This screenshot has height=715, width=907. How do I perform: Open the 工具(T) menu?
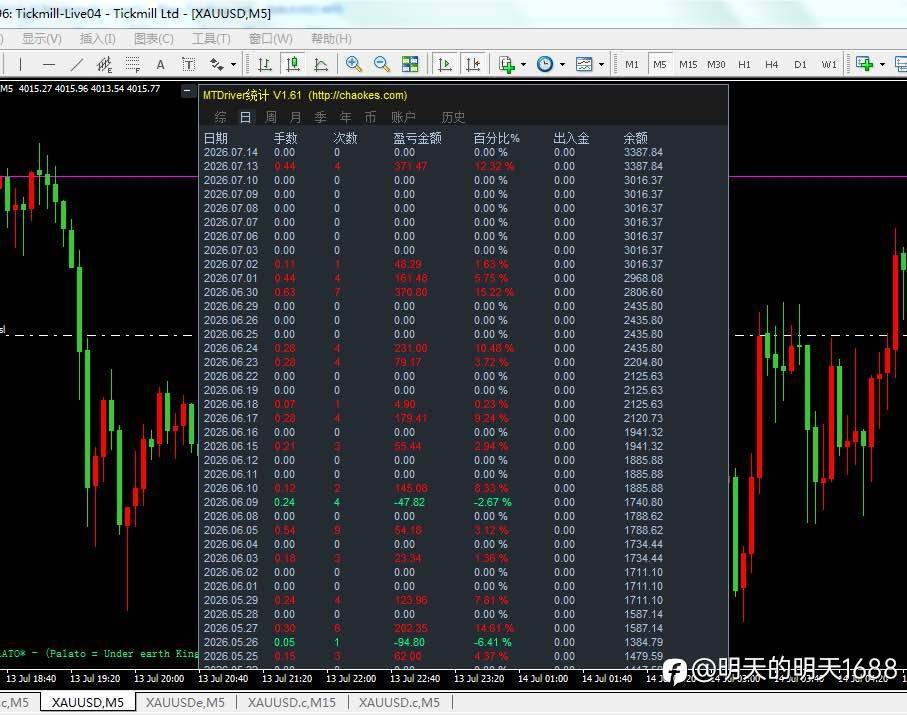(x=211, y=39)
